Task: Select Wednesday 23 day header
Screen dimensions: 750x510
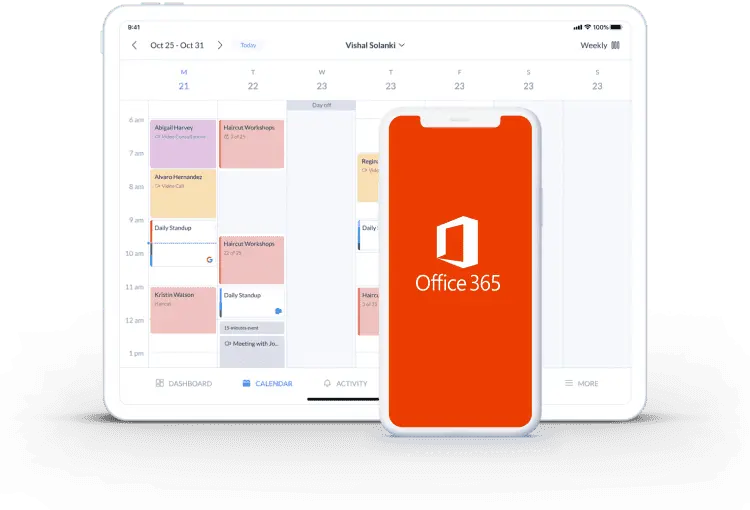Action: click(321, 79)
